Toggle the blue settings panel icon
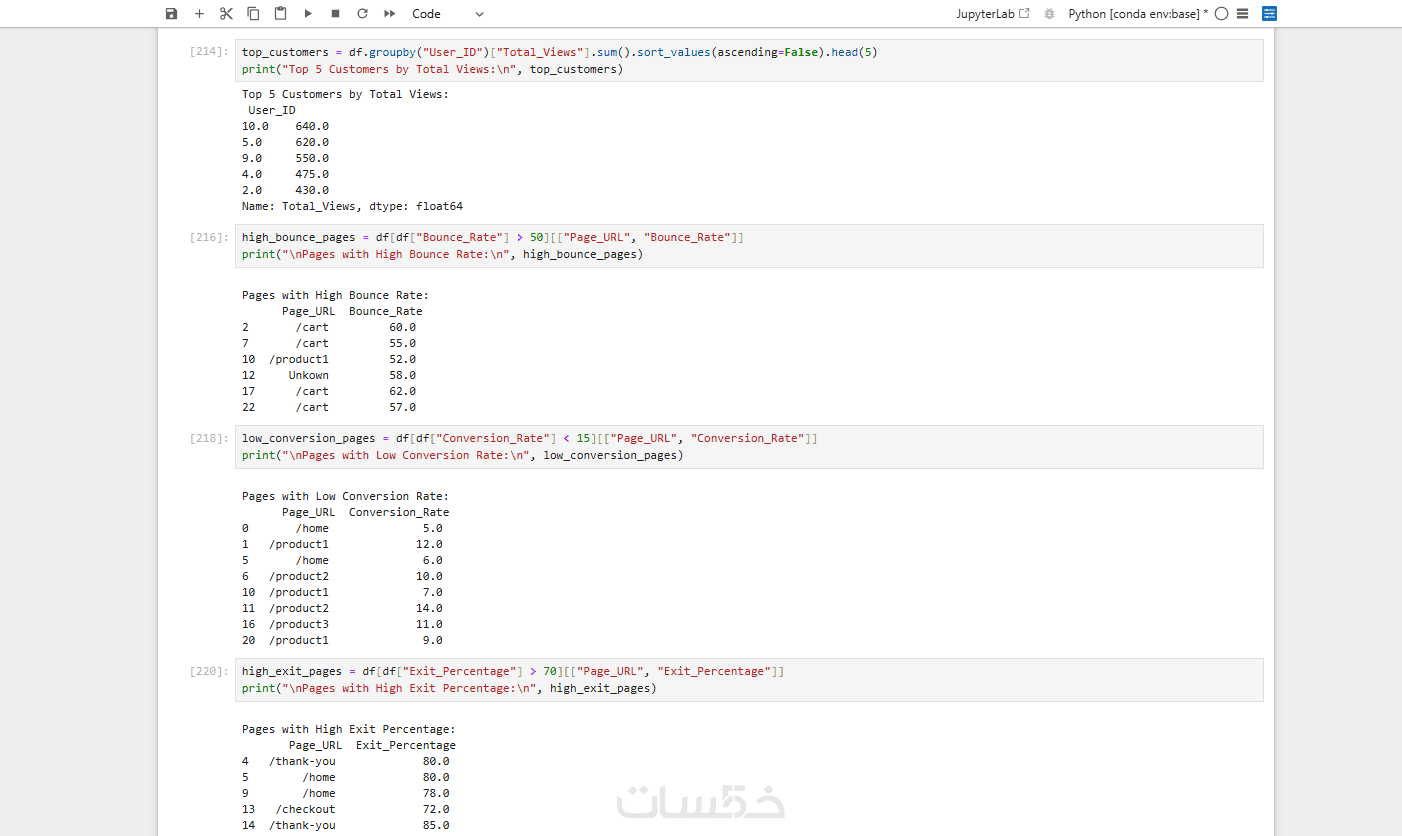 [x=1270, y=14]
